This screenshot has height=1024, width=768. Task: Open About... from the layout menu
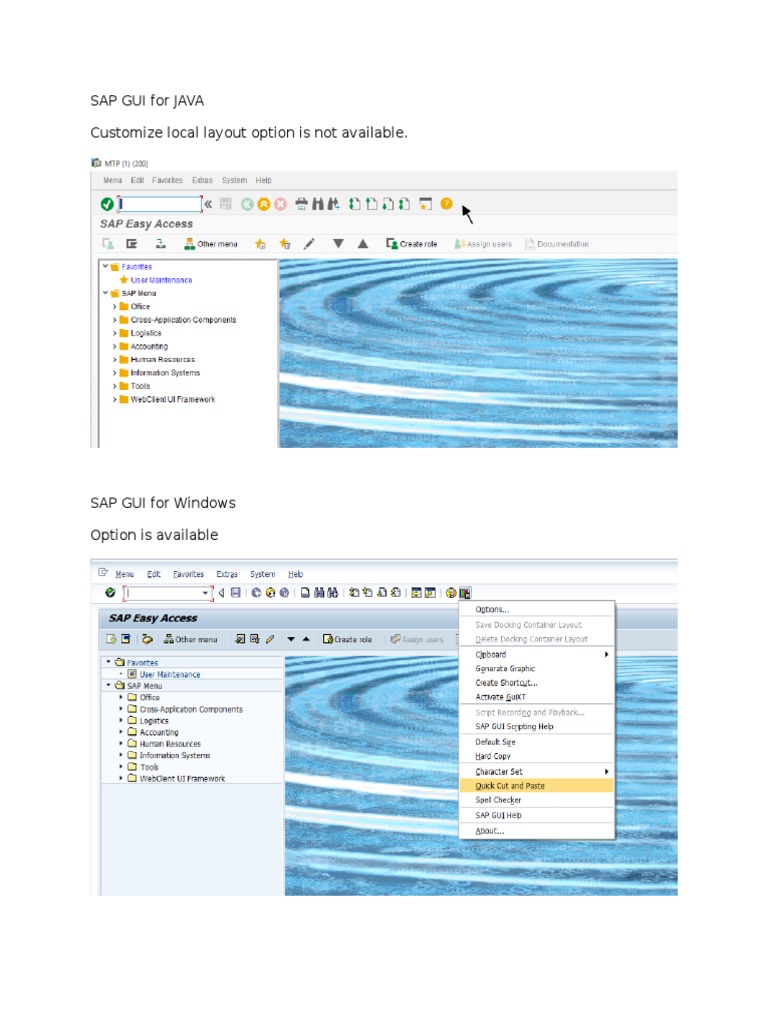[x=536, y=831]
